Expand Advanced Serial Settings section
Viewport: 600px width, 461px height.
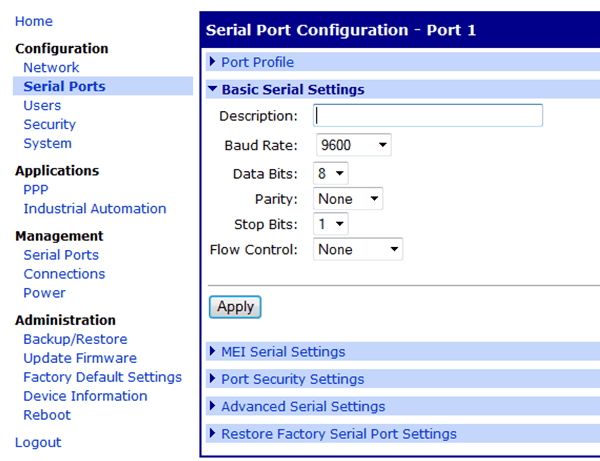point(302,407)
